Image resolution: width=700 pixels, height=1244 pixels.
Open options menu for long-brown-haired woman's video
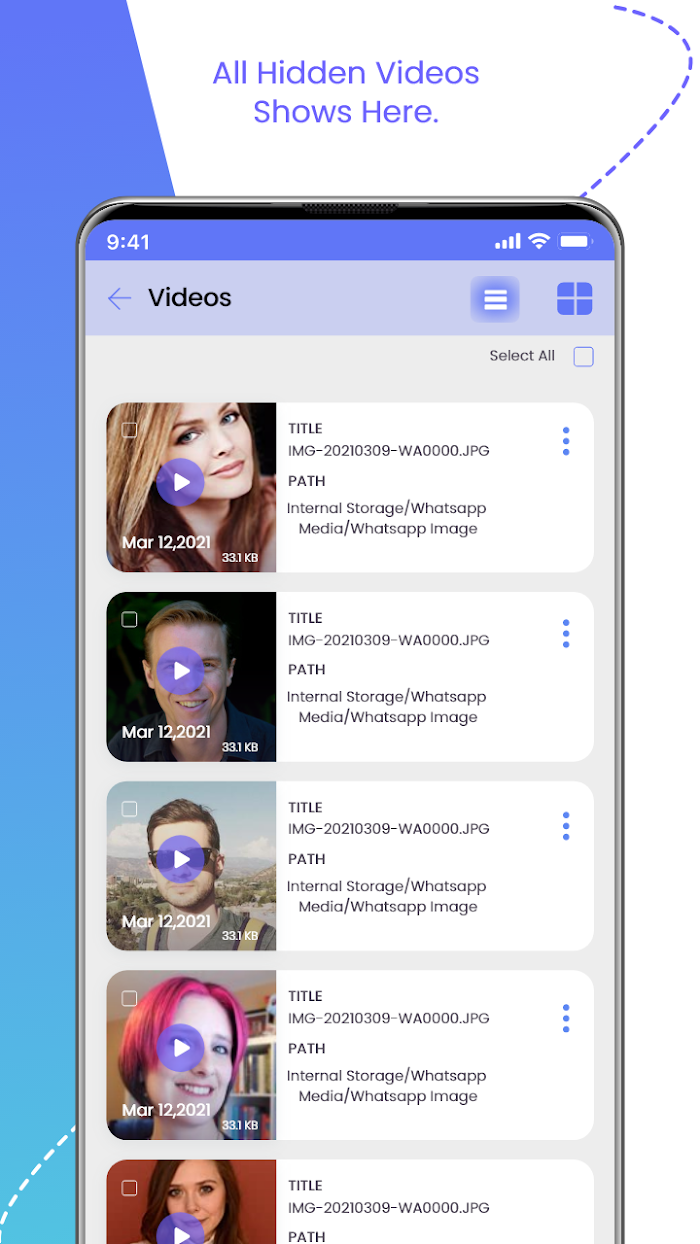point(566,441)
